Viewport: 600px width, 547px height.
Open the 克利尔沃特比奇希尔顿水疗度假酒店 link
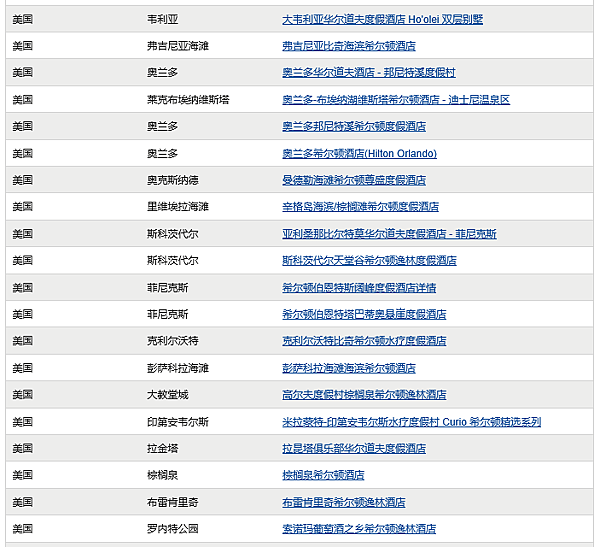tap(364, 341)
